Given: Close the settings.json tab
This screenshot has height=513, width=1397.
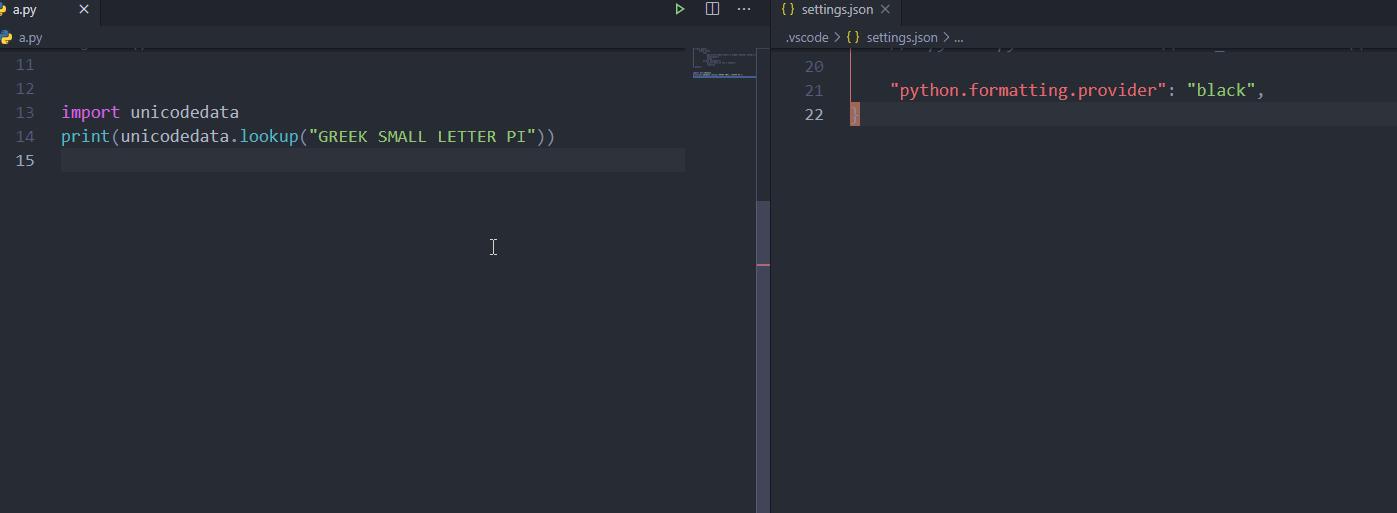Looking at the screenshot, I should tap(885, 10).
